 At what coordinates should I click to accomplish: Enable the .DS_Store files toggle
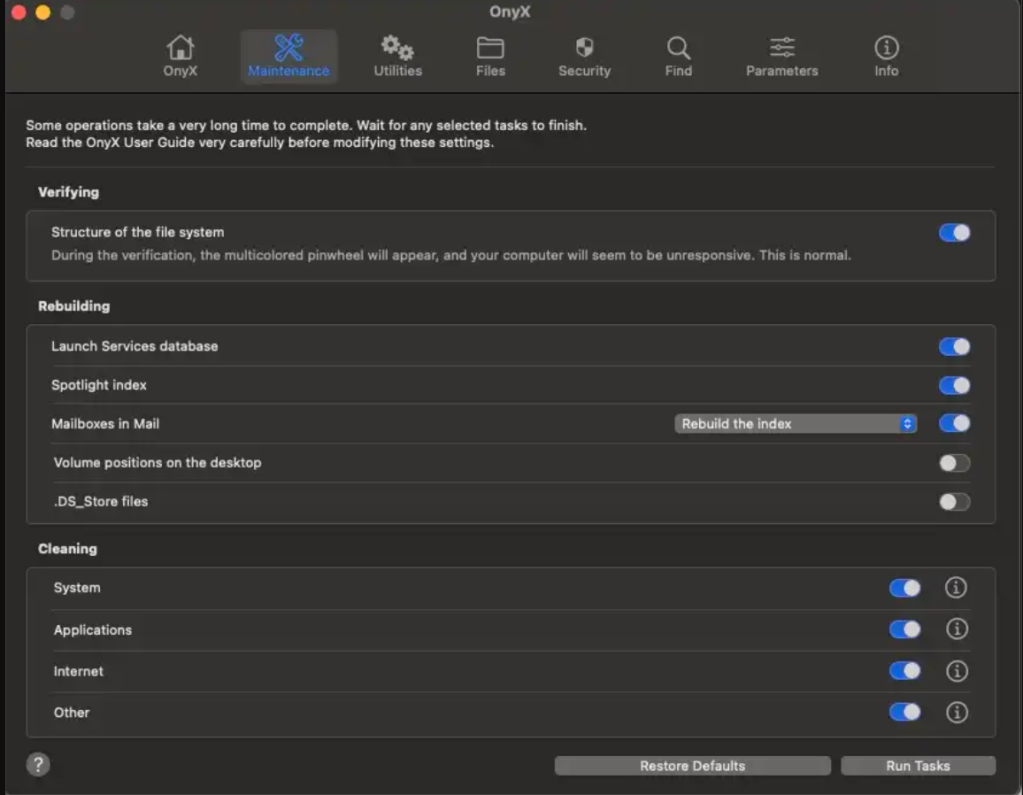coord(954,502)
